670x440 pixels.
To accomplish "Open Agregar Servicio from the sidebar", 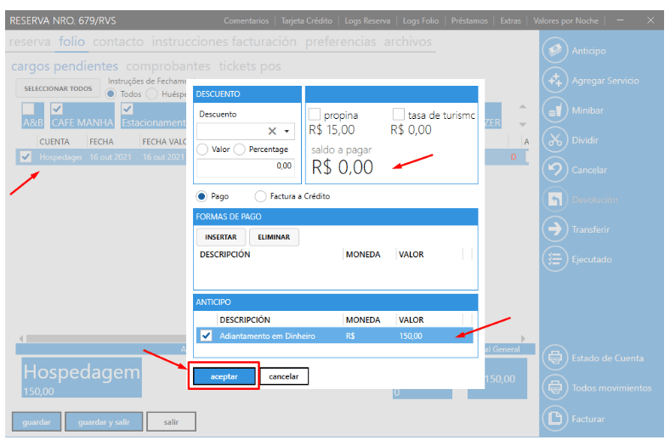I will (555, 80).
